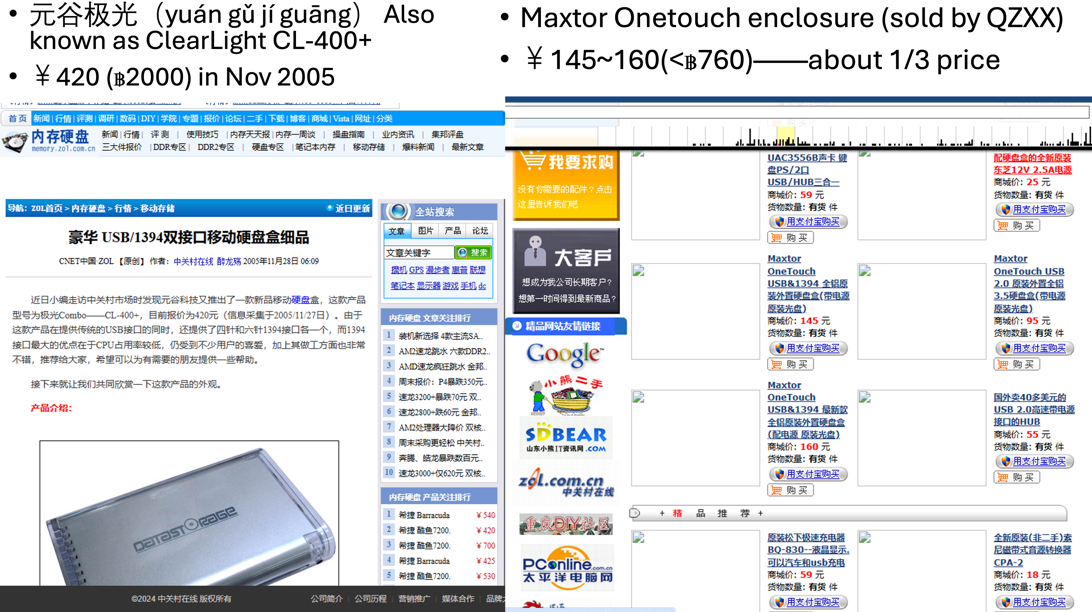Select the 产品 search tab

(453, 231)
